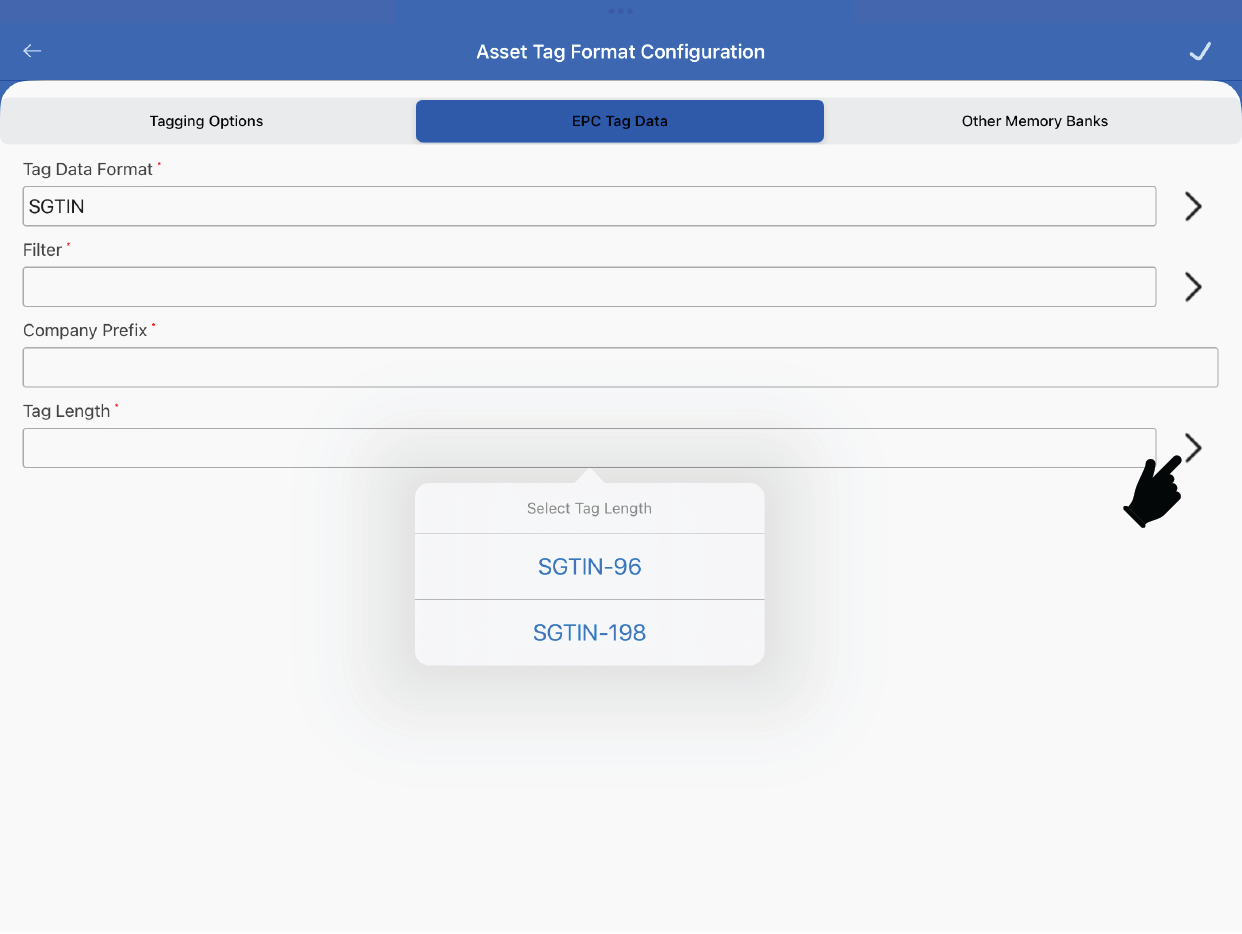
Task: Select the EPC Tag Data tab
Action: [620, 121]
